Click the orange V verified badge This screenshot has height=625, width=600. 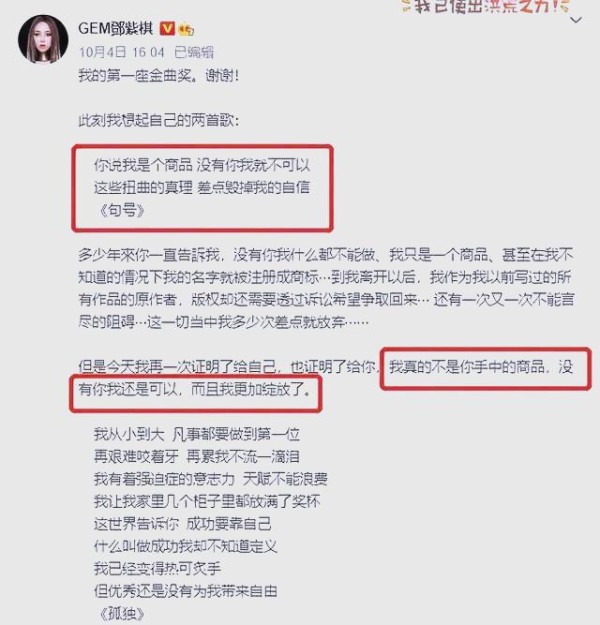click(167, 29)
